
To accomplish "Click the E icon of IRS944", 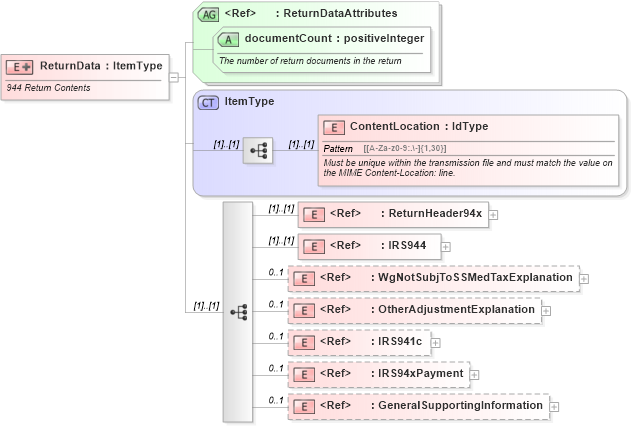I will tap(314, 247).
